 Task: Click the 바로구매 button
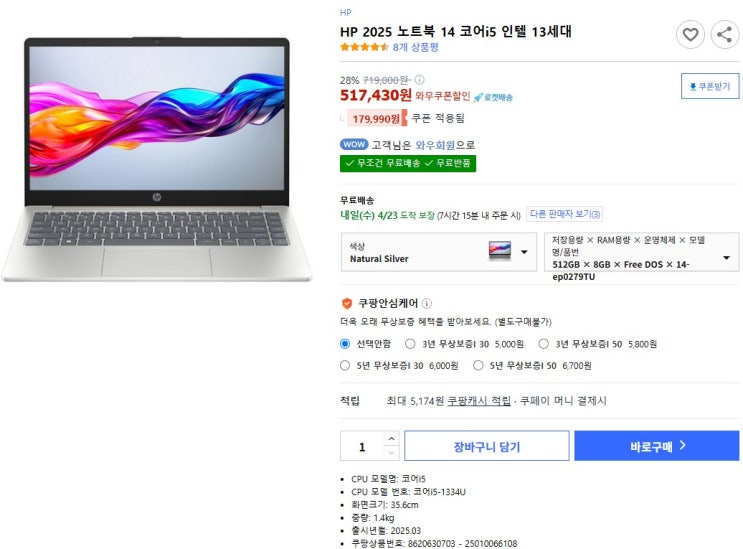(657, 446)
